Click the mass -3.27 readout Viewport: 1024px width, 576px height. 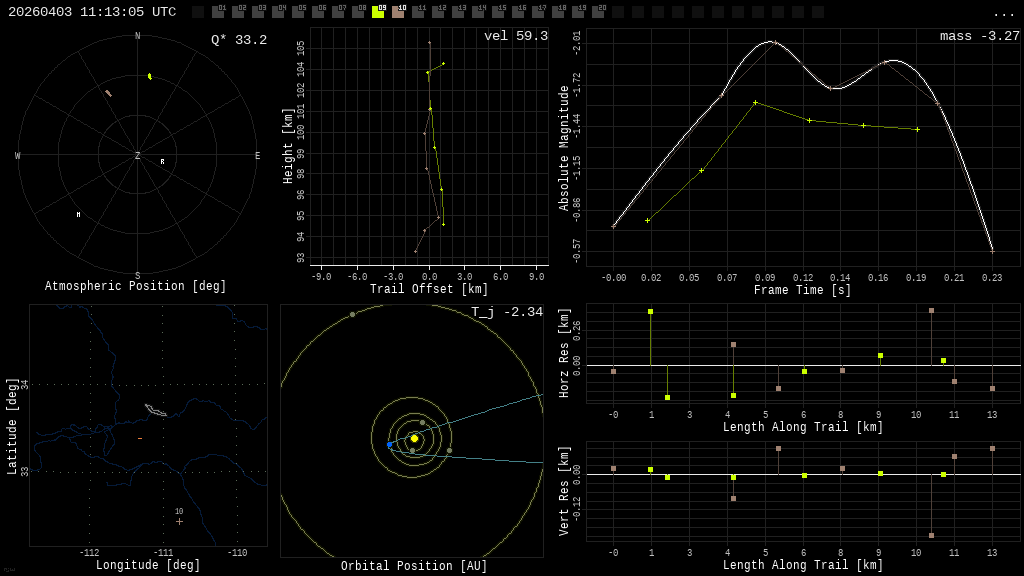tap(979, 36)
